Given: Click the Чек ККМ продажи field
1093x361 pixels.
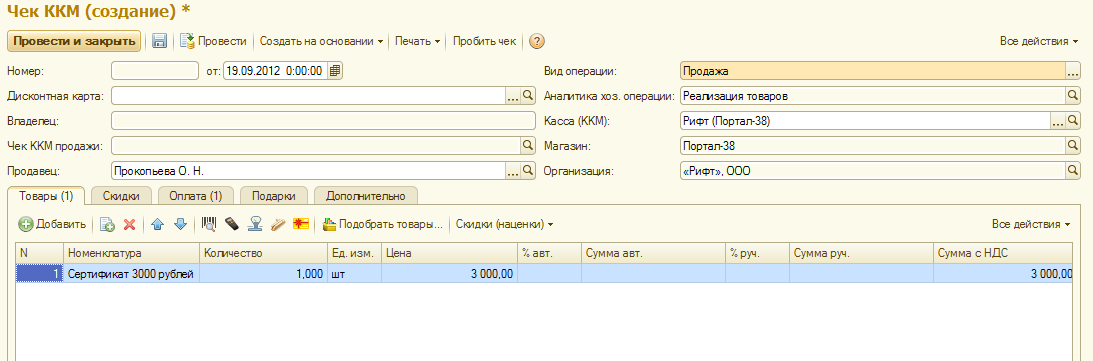Looking at the screenshot, I should pyautogui.click(x=316, y=145).
